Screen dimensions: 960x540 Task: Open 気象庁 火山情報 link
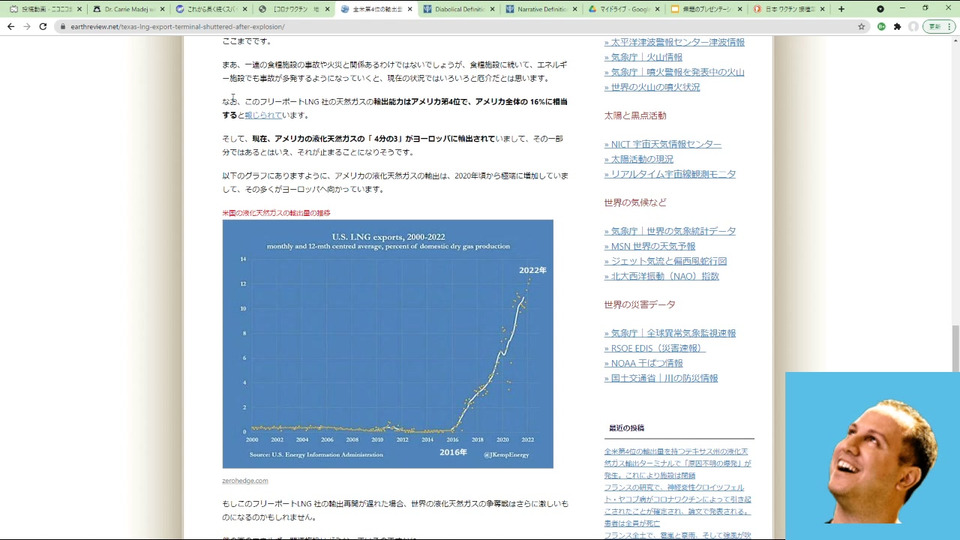point(643,57)
